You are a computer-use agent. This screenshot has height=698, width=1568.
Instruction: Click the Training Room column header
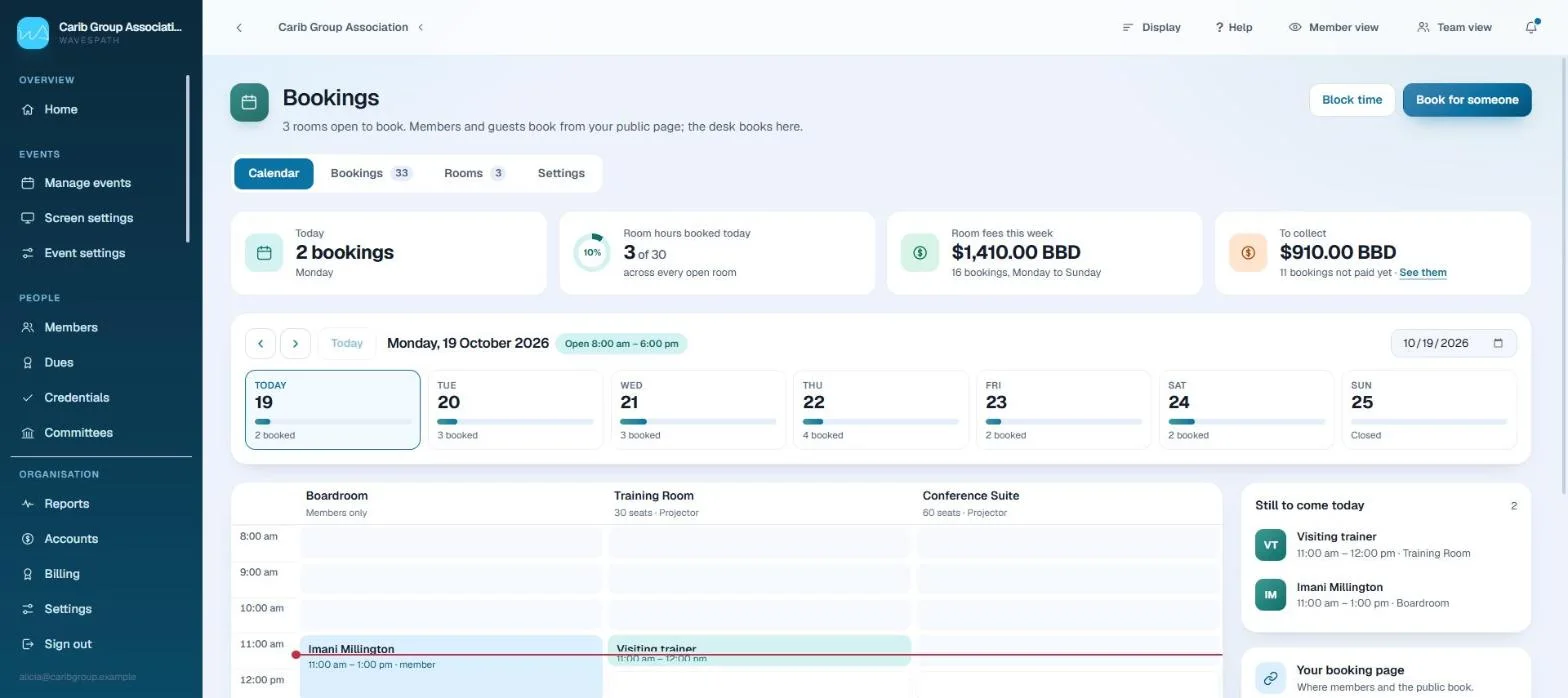pos(761,503)
